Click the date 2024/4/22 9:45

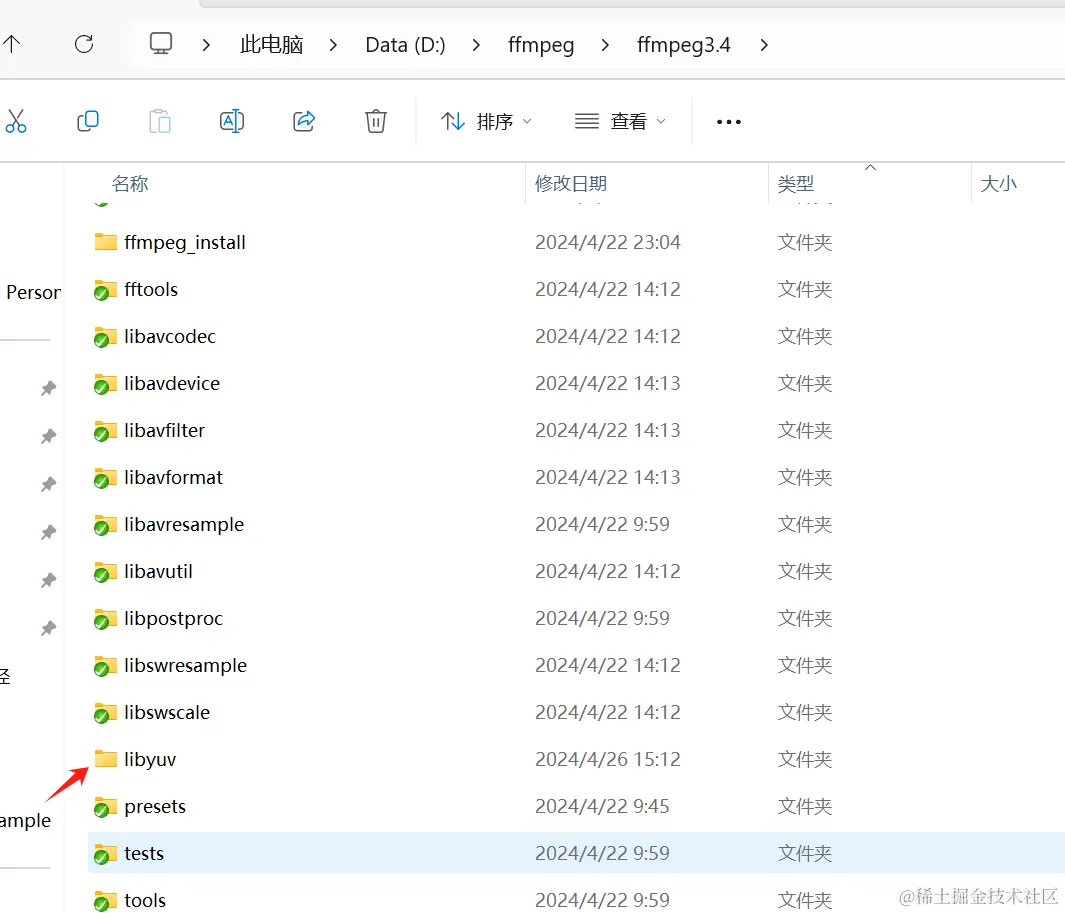[602, 806]
